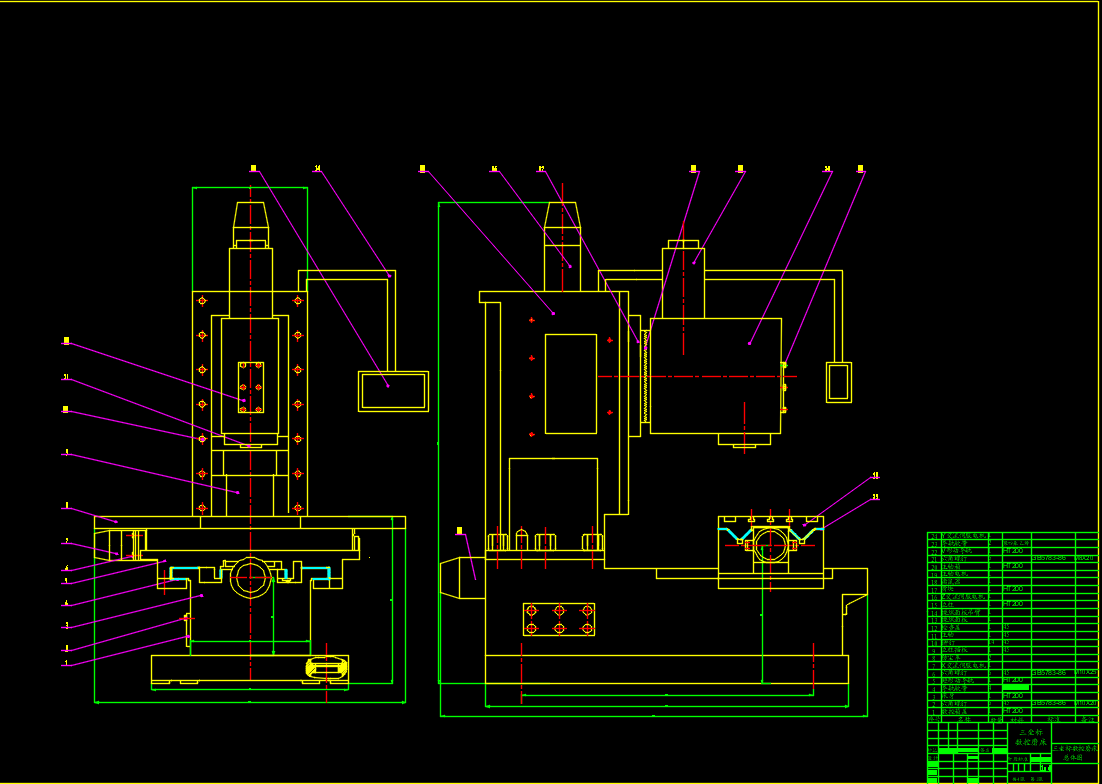Click balloon number 16 above right view
Viewport: 1102px width, 784px height.
point(494,169)
